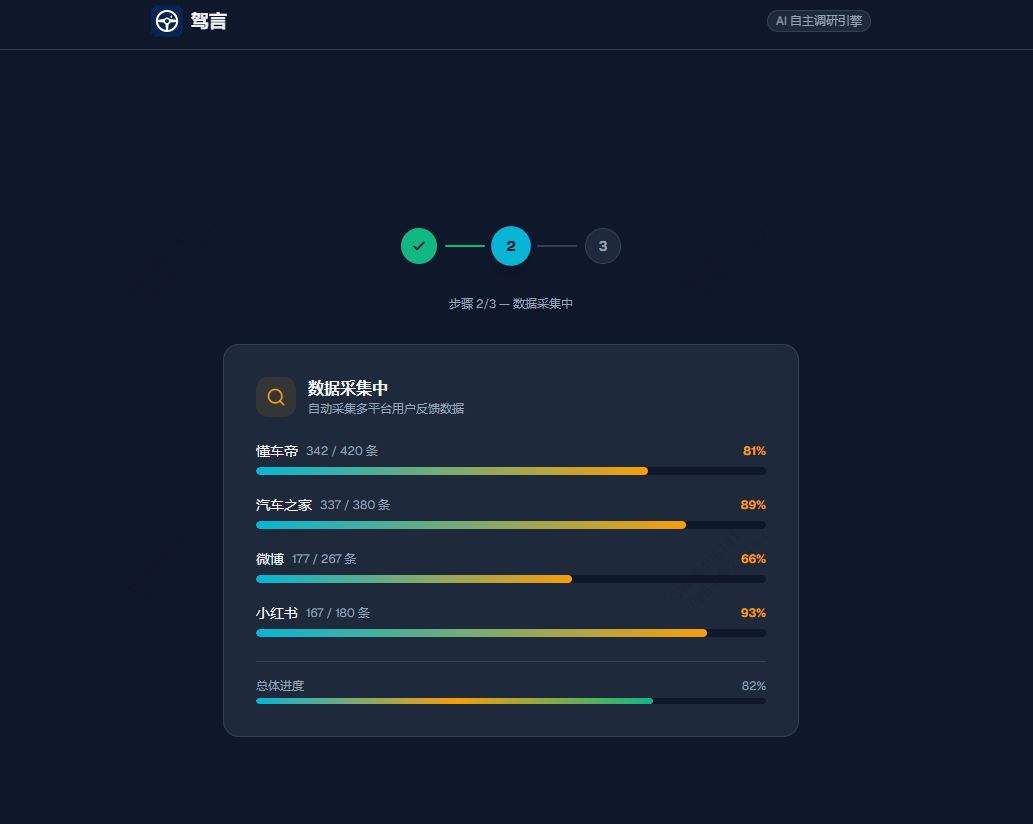Click the 数据采集中 card heading
Viewport: 1033px width, 824px height.
click(348, 388)
